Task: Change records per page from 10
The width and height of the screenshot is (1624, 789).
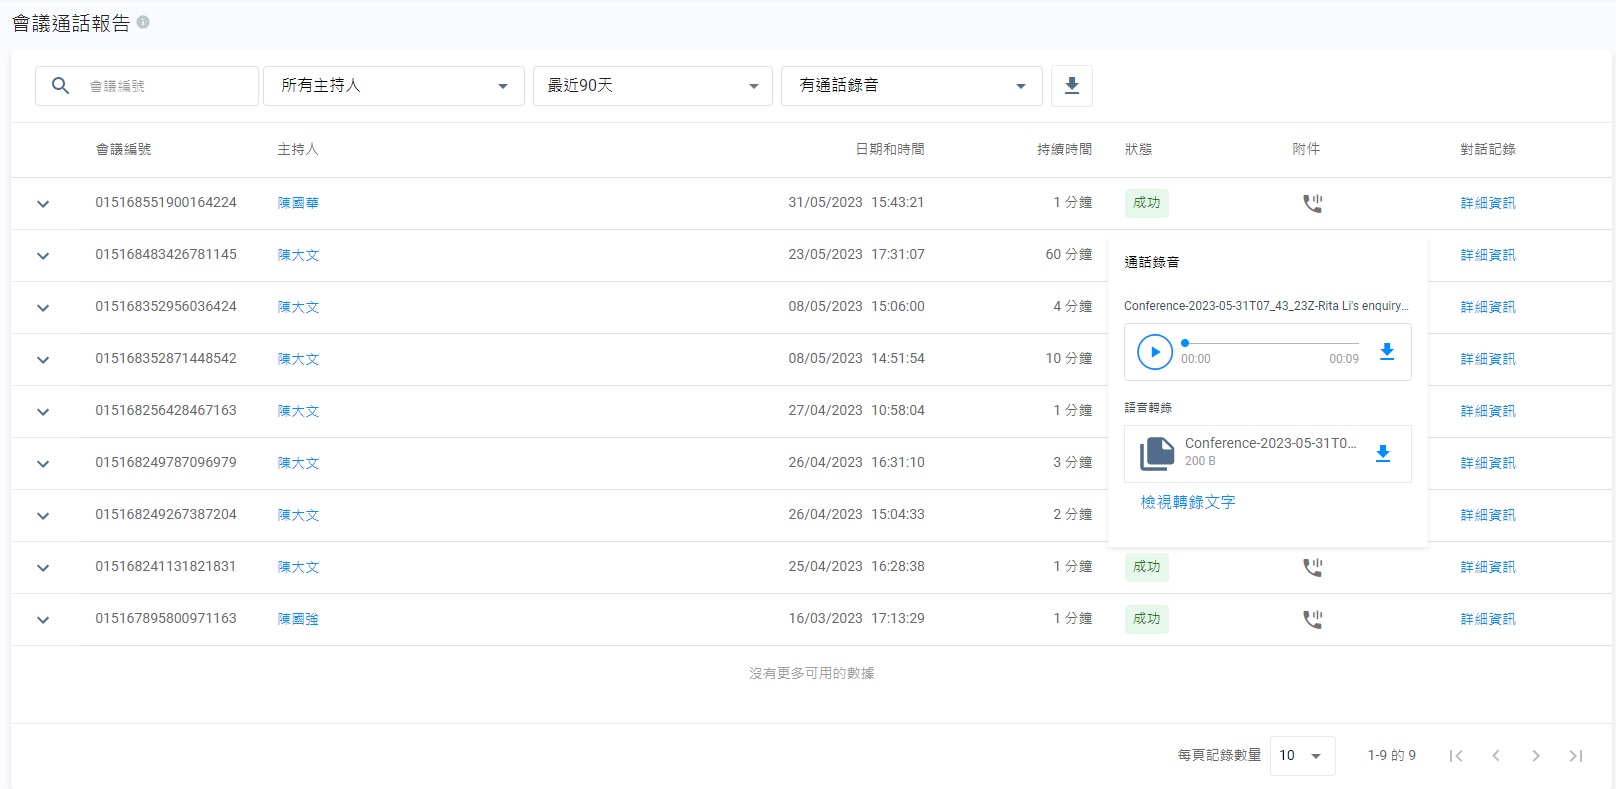Action: (x=1301, y=756)
